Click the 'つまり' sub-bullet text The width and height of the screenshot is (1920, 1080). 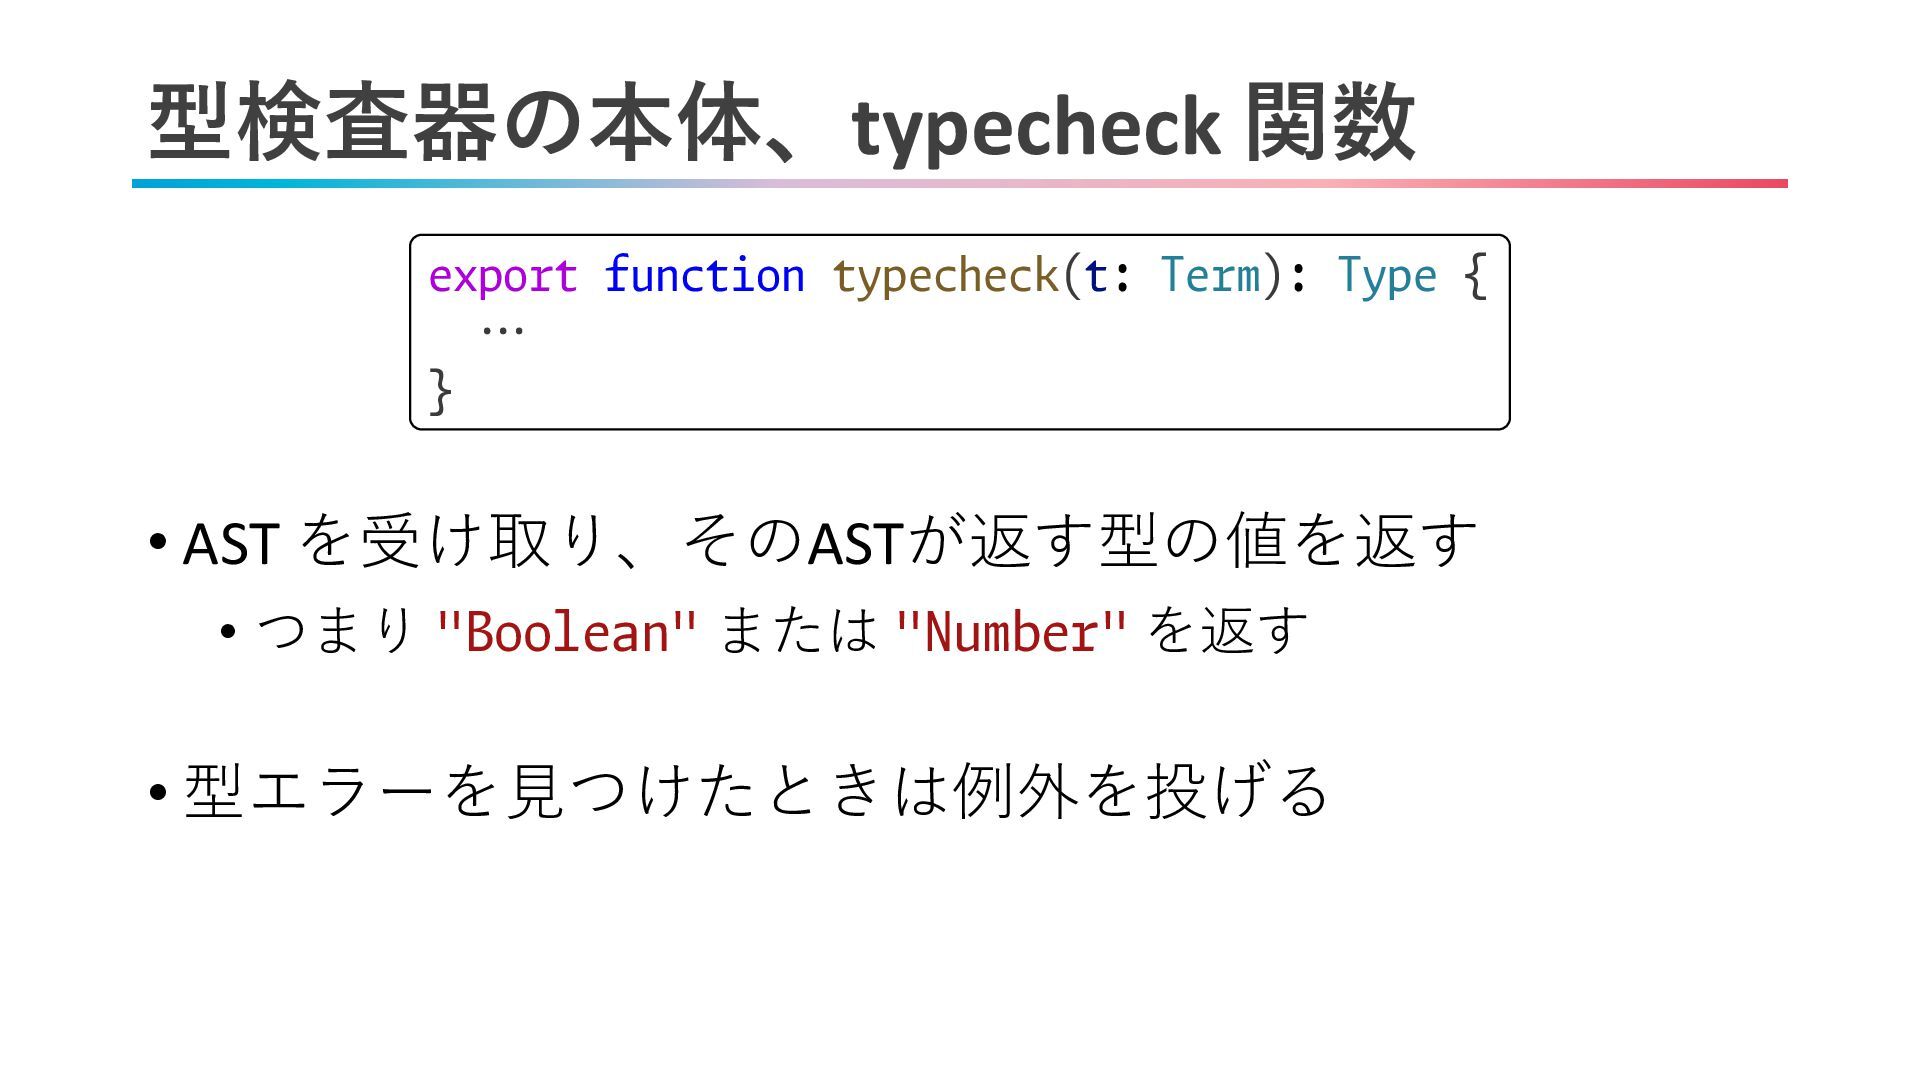point(335,632)
